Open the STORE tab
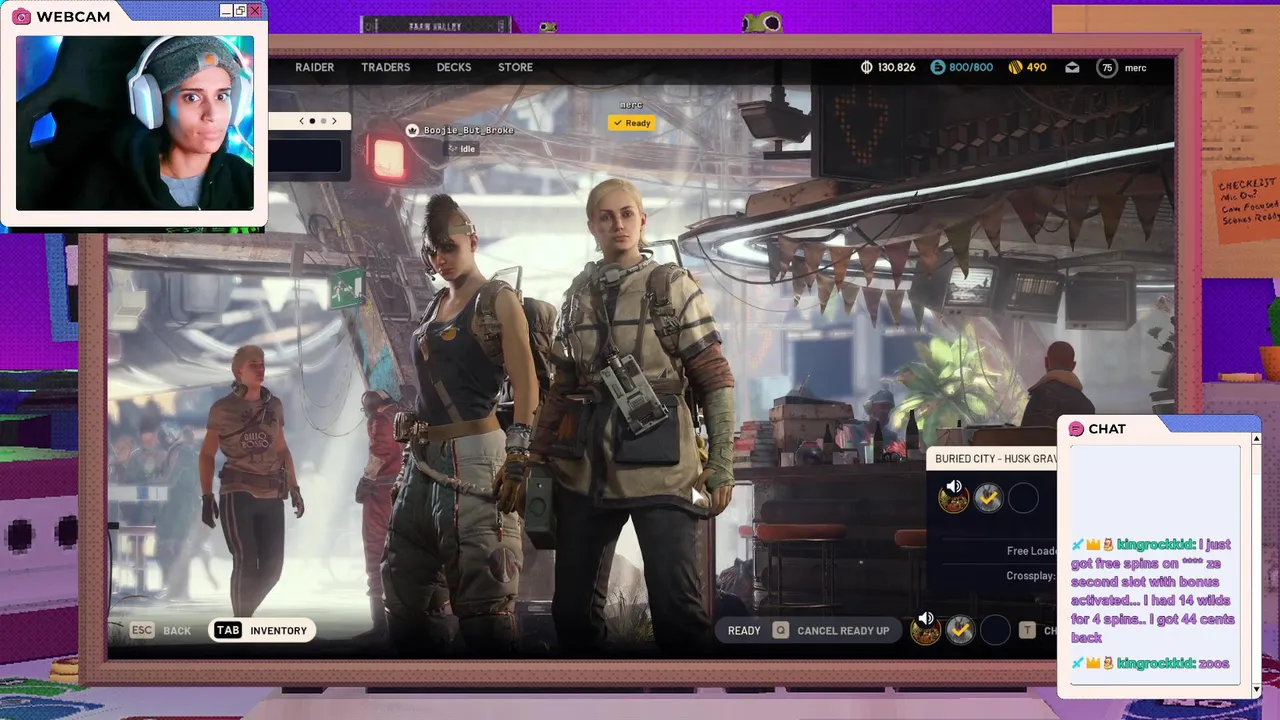Screen dimensions: 1280x720 [515, 67]
